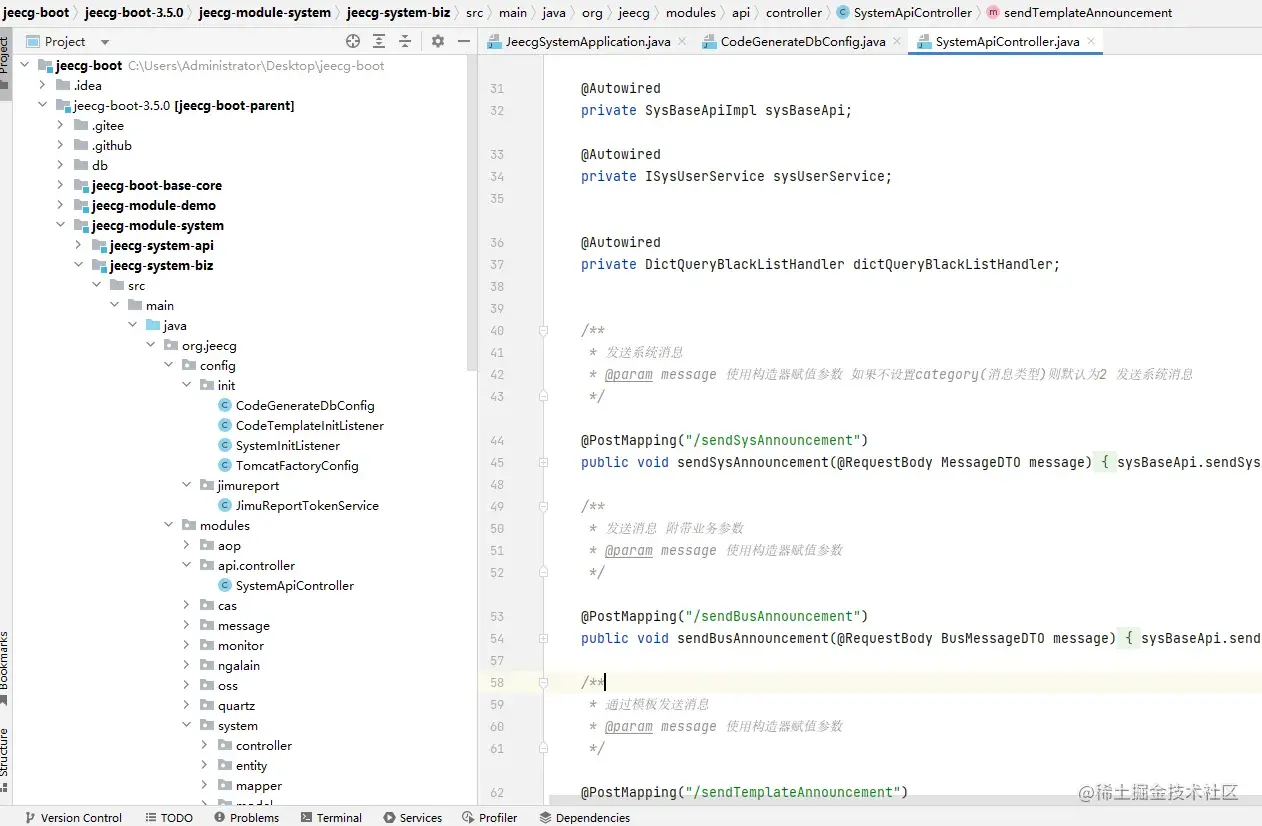Fold the Javadoc comment at line 58
Image resolution: width=1262 pixels, height=826 pixels.
click(543, 682)
